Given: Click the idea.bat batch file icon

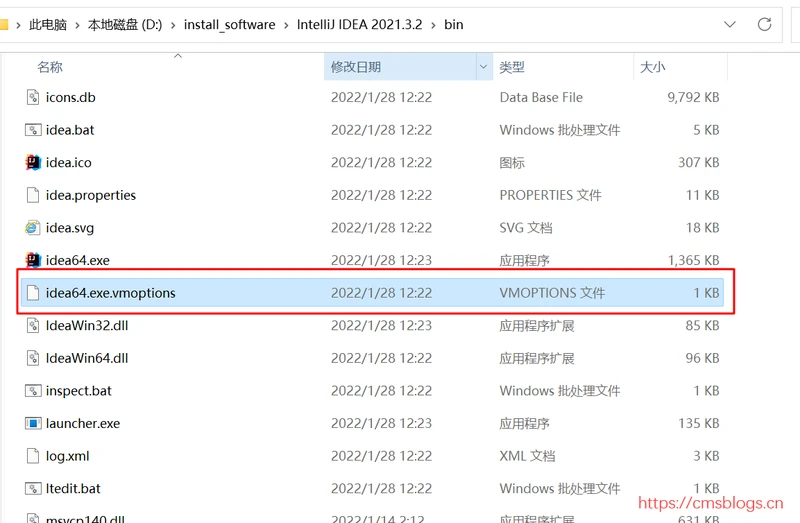Looking at the screenshot, I should tap(33, 130).
